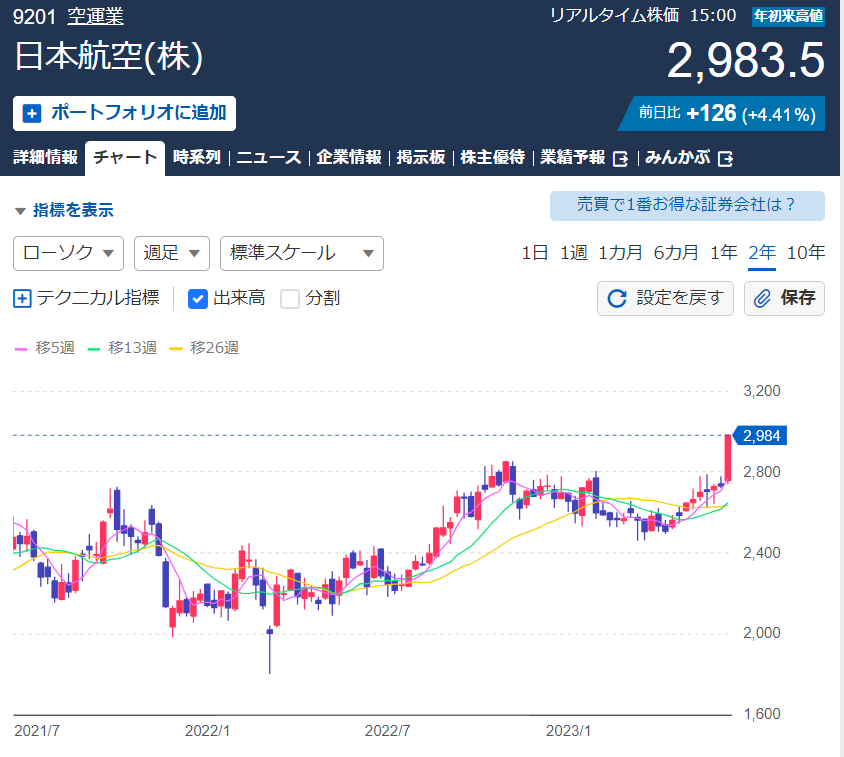This screenshot has height=757, width=844.
Task: Click the 日本航空(株) company name
Action: pos(109,57)
